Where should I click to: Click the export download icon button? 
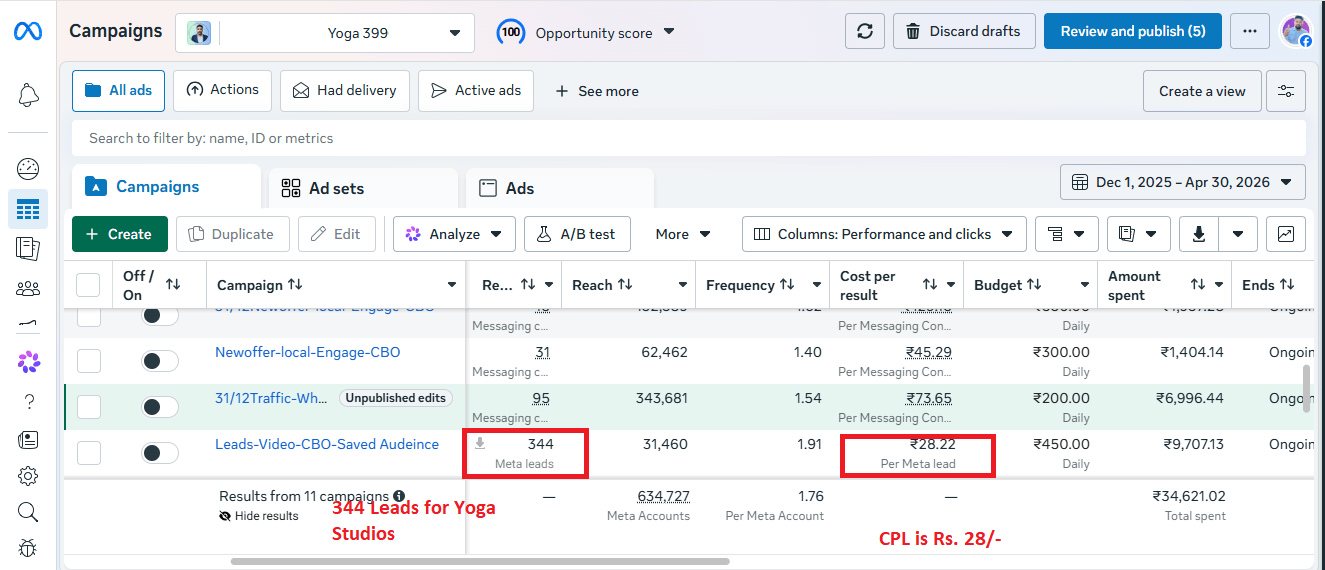(1198, 234)
